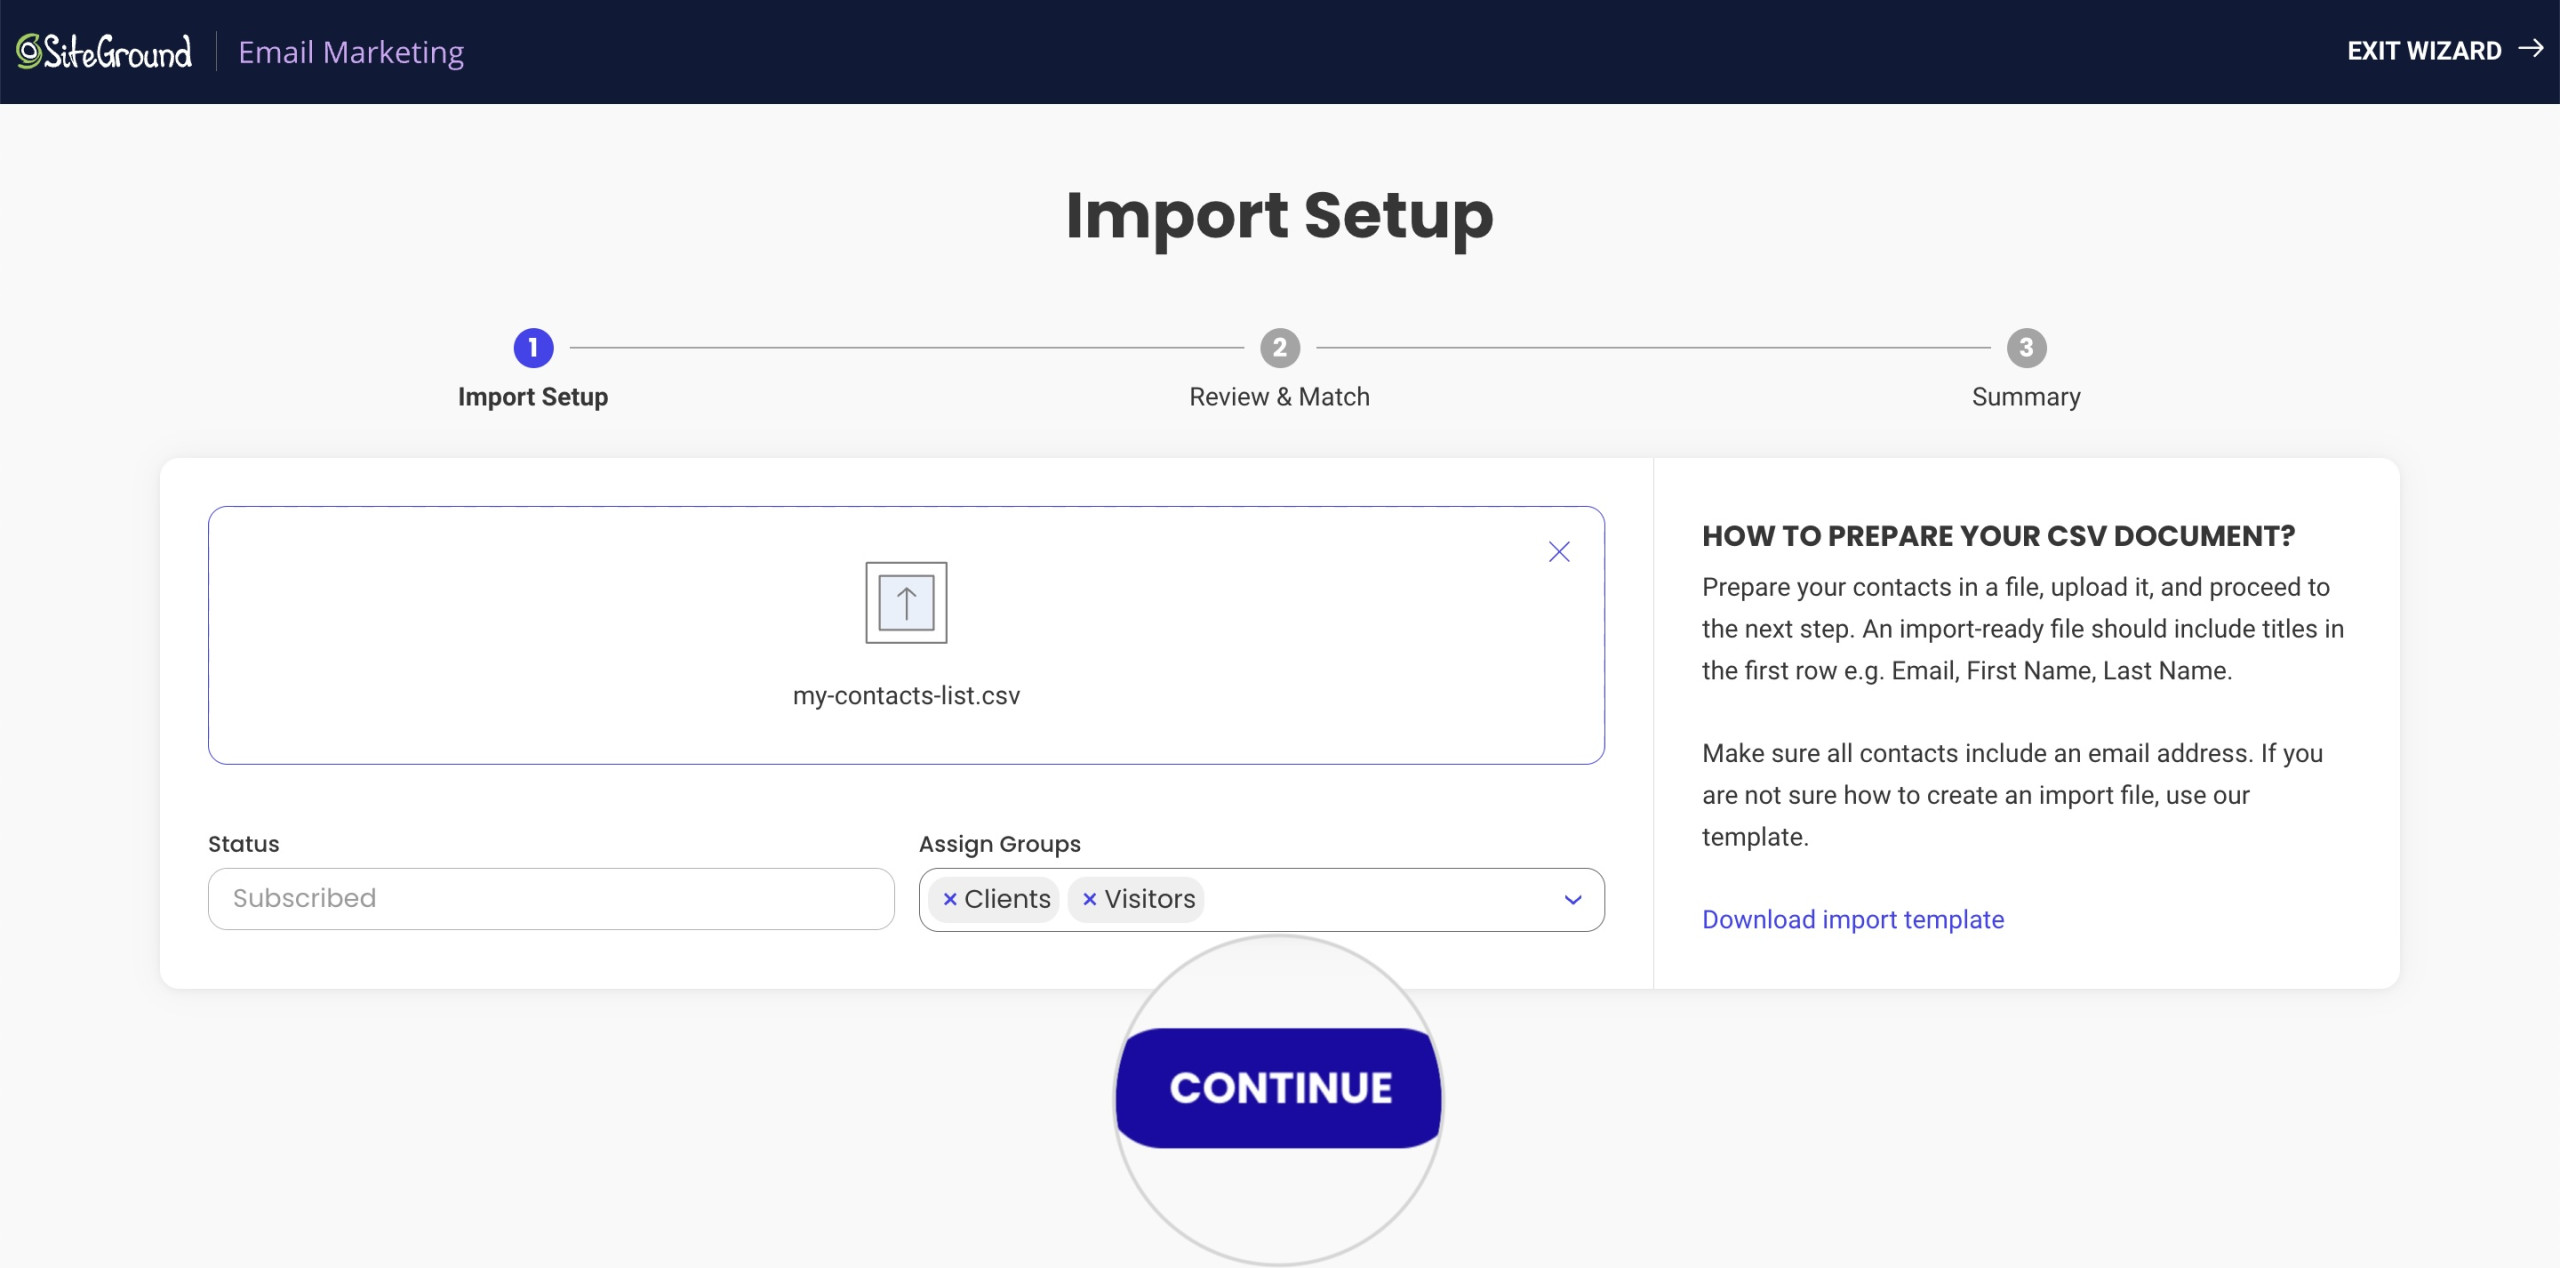Image resolution: width=2560 pixels, height=1268 pixels.
Task: Click the Assign Groups label
Action: pos(1000,844)
